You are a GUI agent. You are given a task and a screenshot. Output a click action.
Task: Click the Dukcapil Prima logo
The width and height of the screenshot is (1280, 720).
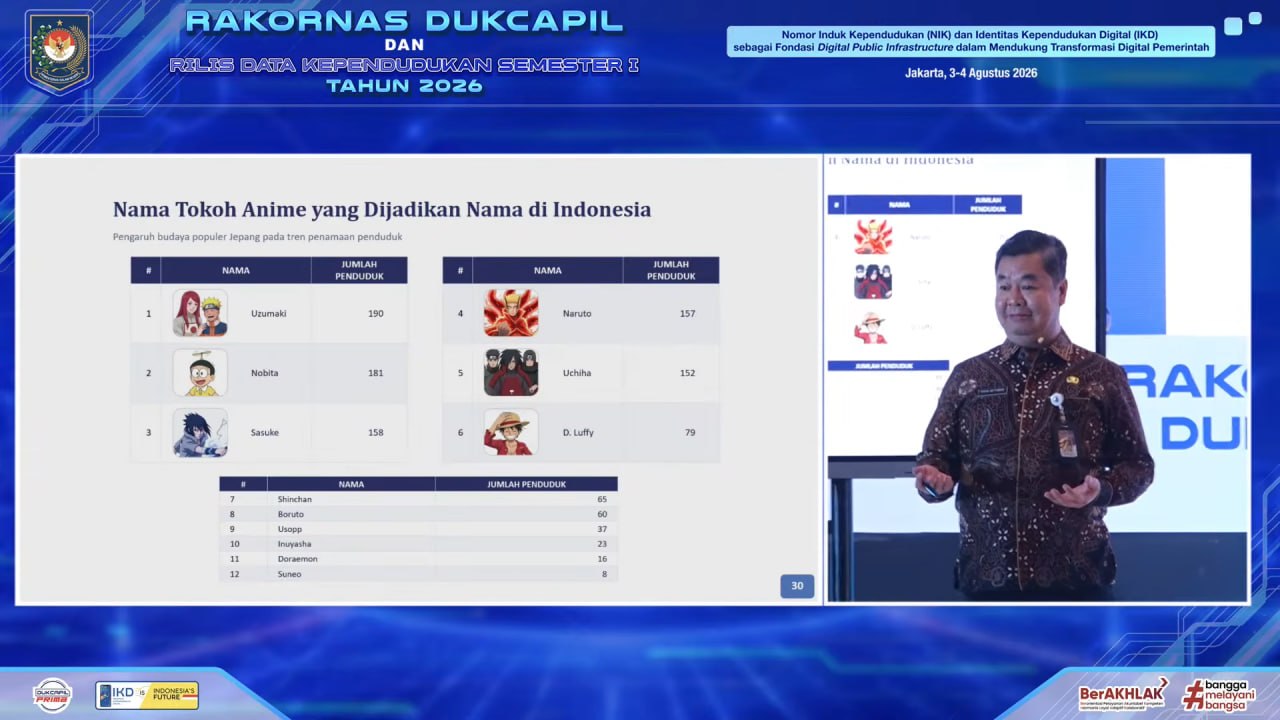click(52, 695)
